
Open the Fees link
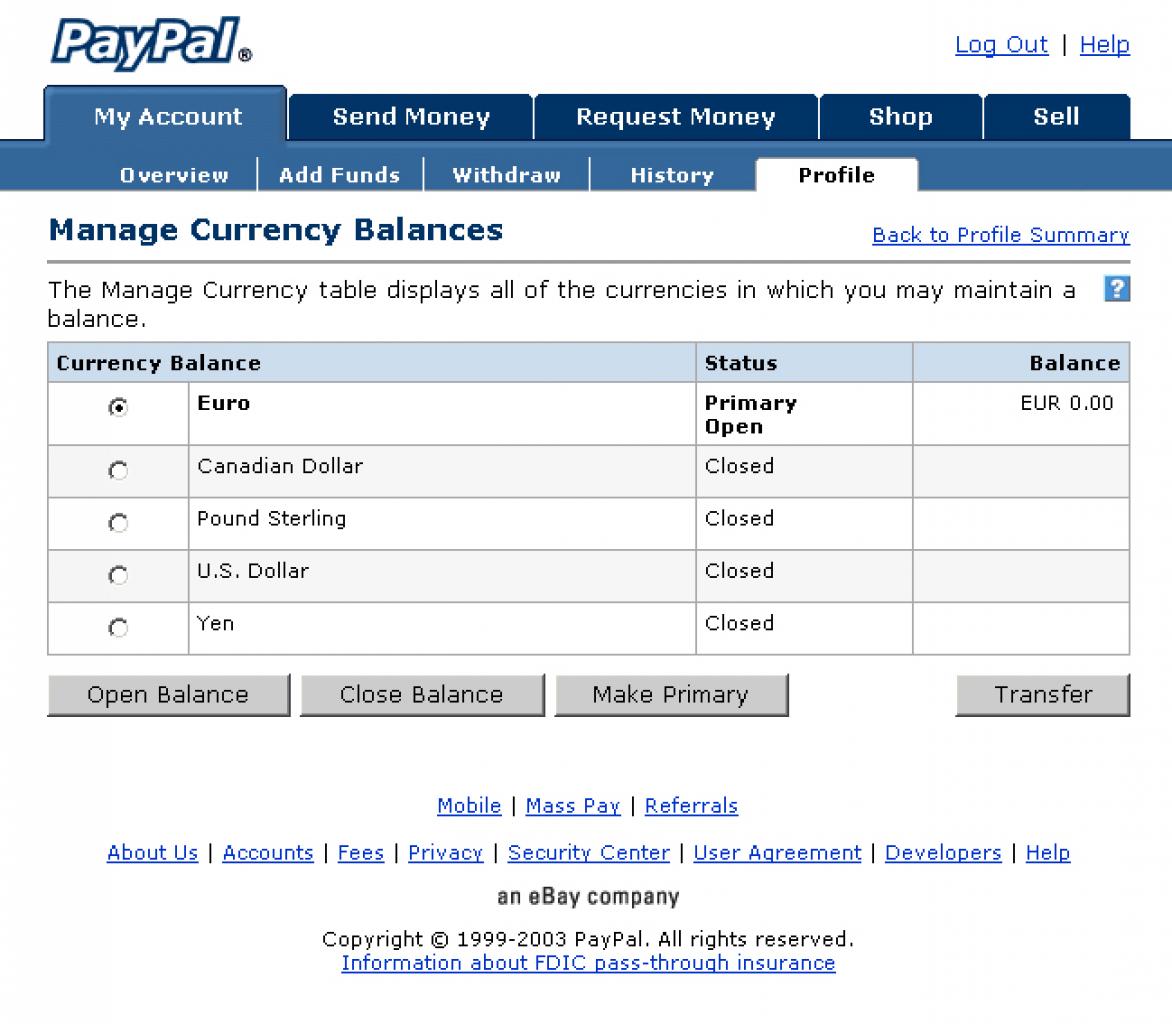click(360, 853)
